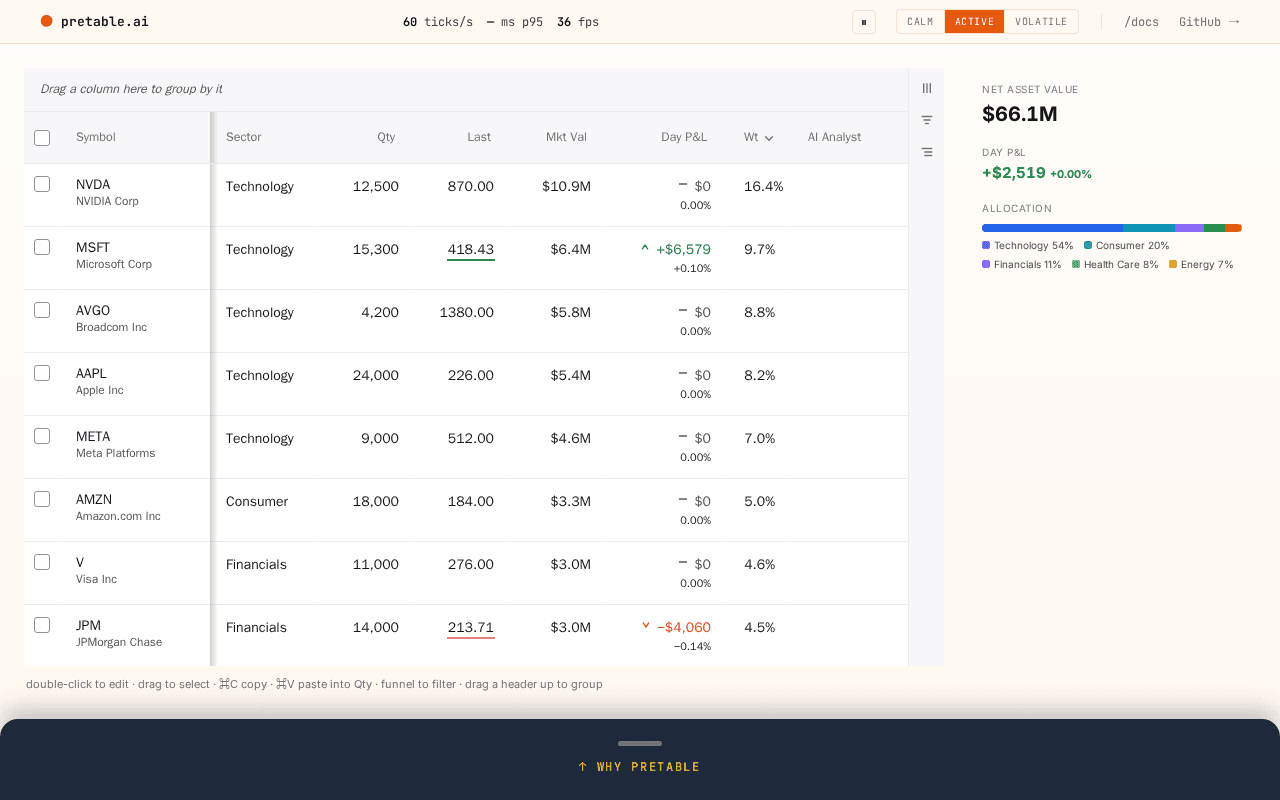Open the /docs link
Screen dimensions: 1280x800
[1141, 22]
